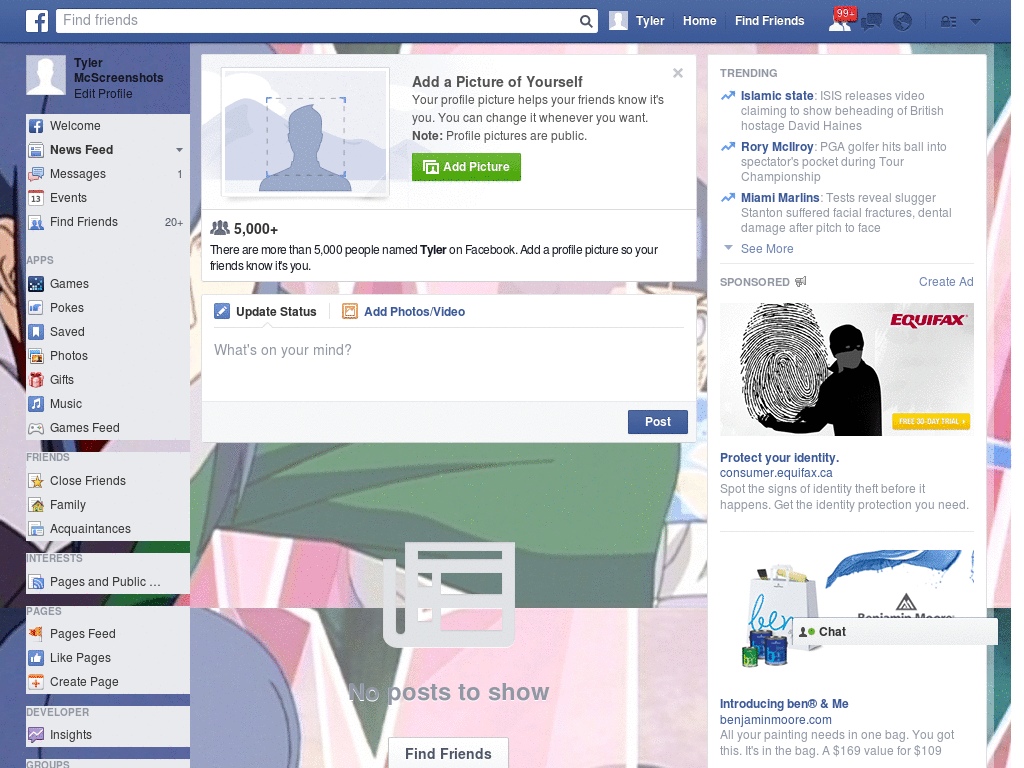Click the Events calendar icon
1024x768 pixels.
point(36,198)
